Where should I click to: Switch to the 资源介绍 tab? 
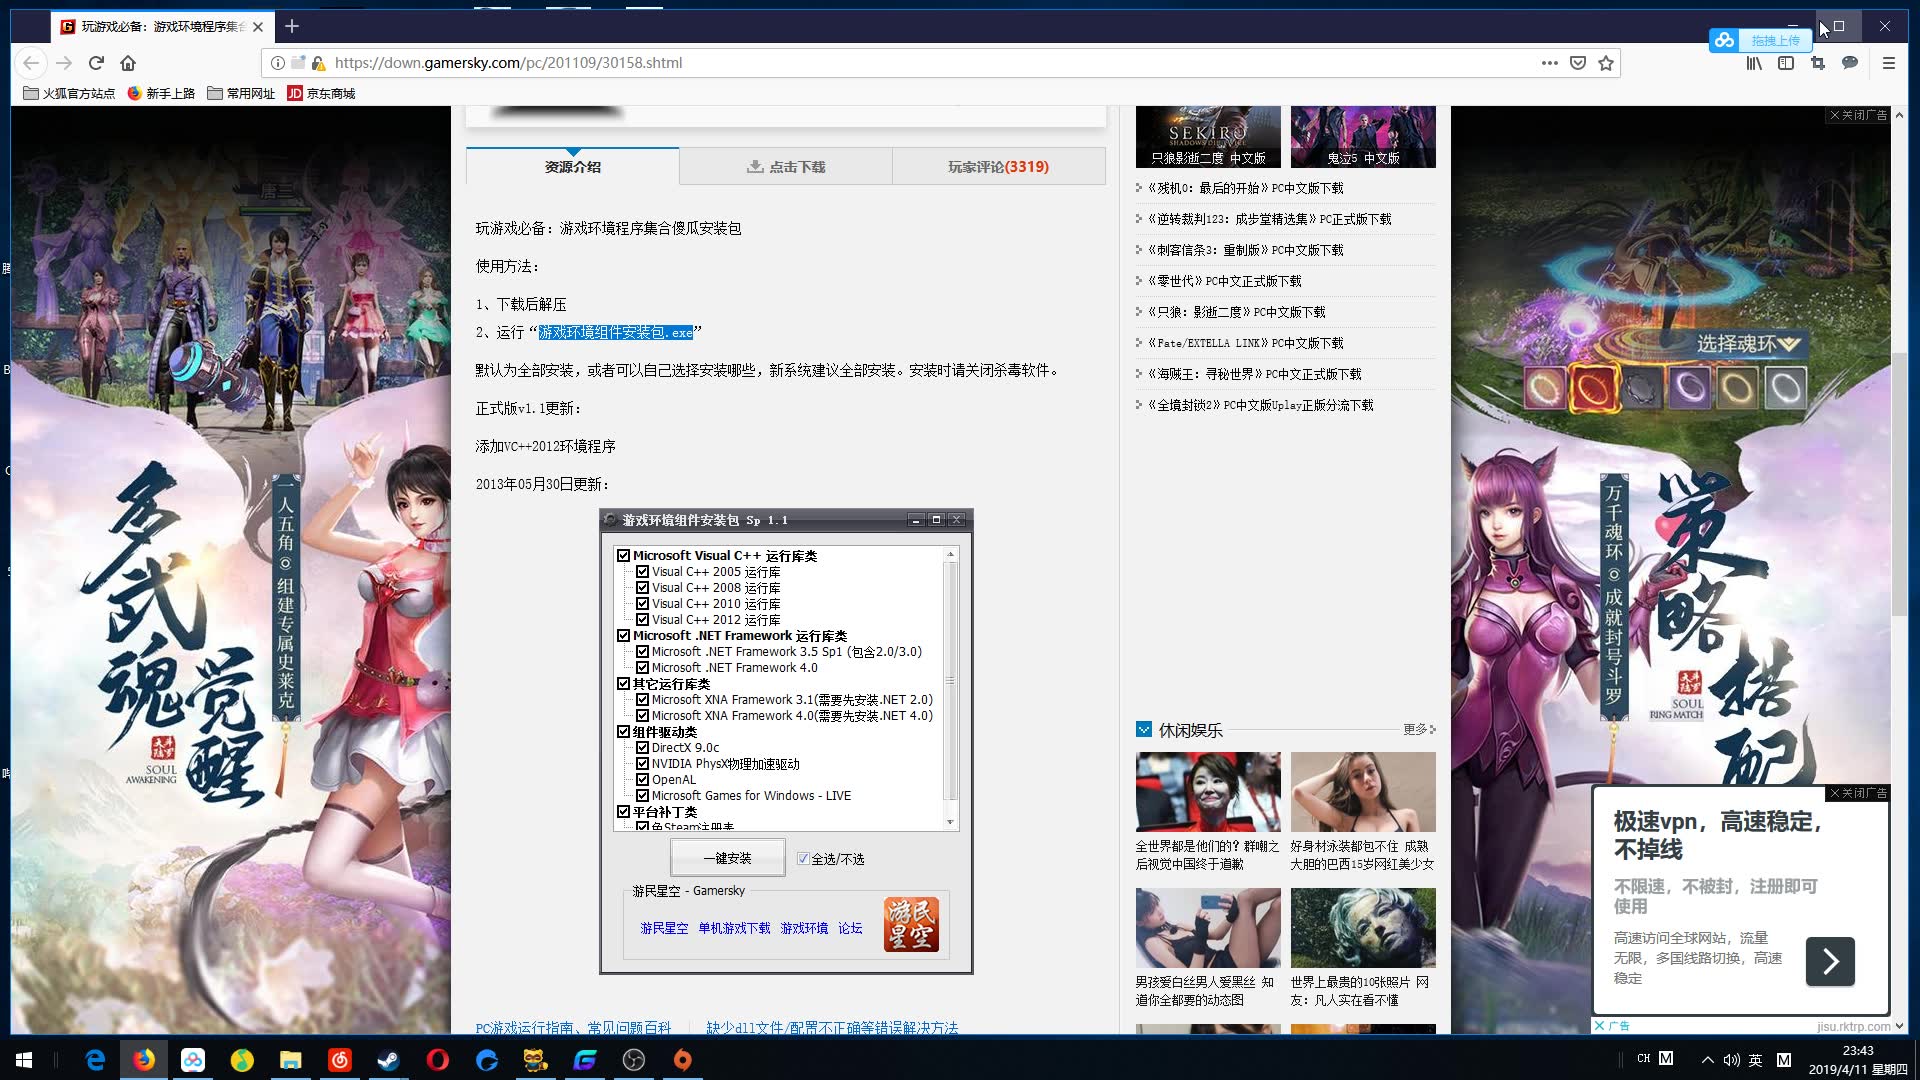click(573, 167)
